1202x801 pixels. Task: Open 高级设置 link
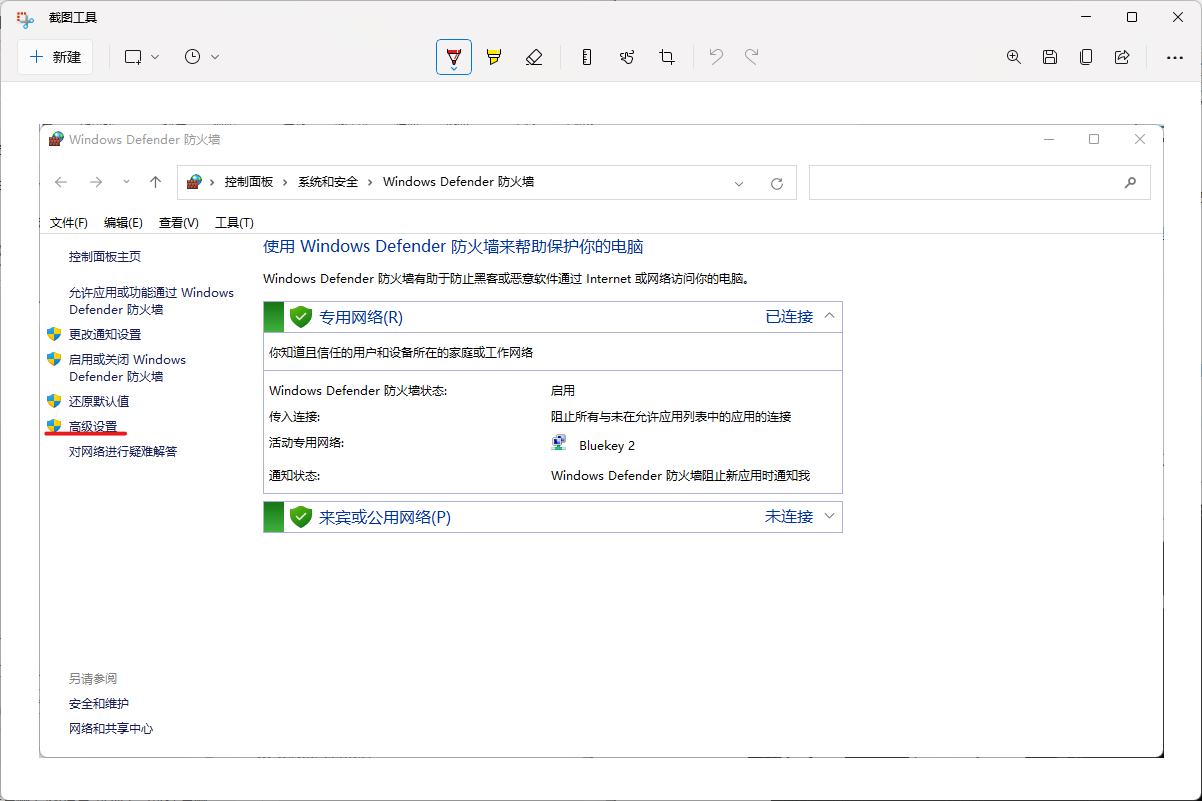click(x=93, y=427)
